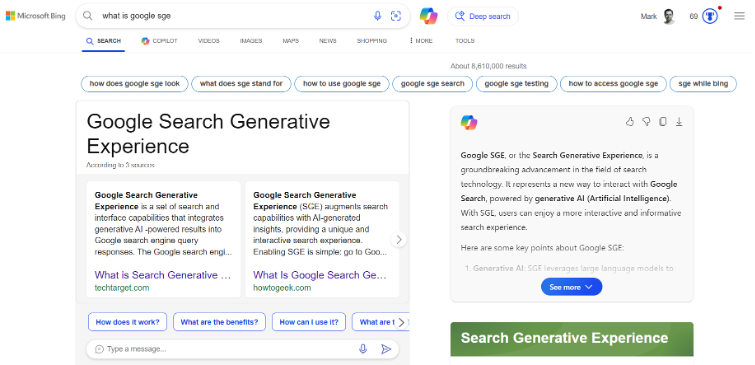Expand the MORE menu

pos(421,41)
